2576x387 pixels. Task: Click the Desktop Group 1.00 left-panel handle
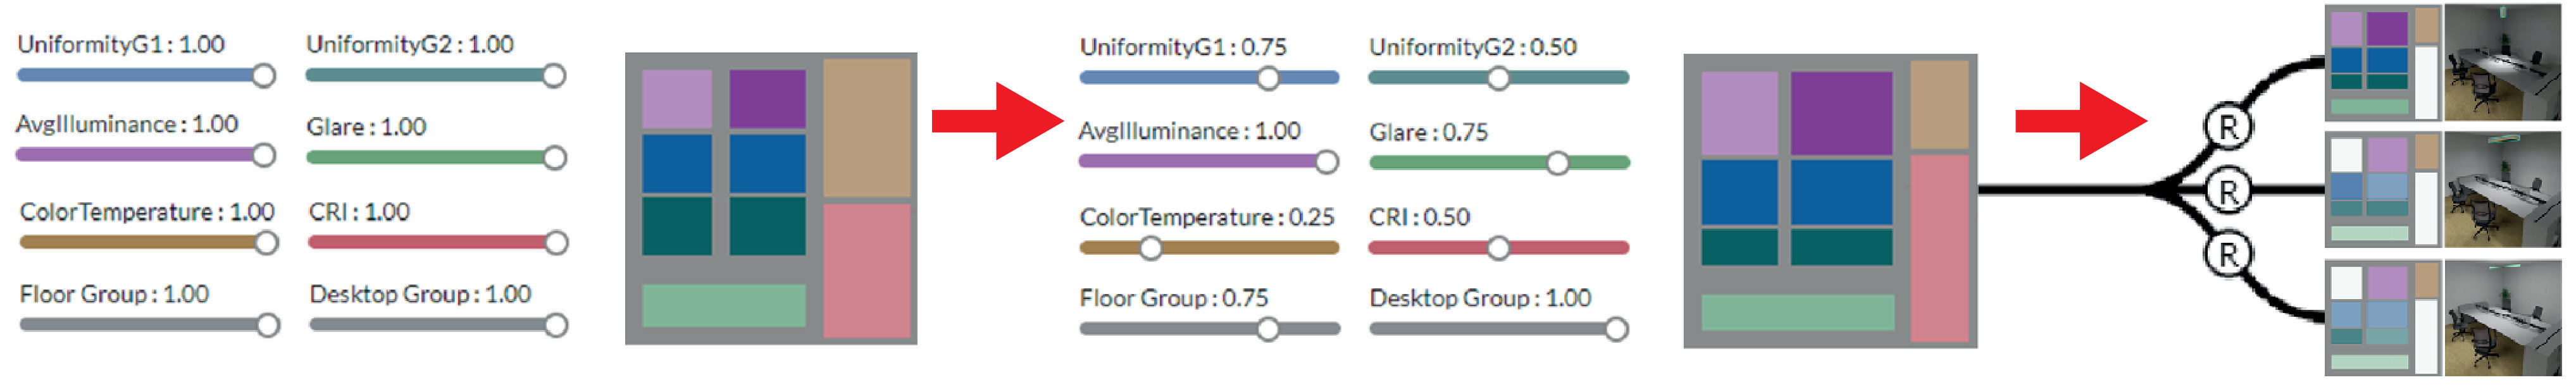[556, 325]
